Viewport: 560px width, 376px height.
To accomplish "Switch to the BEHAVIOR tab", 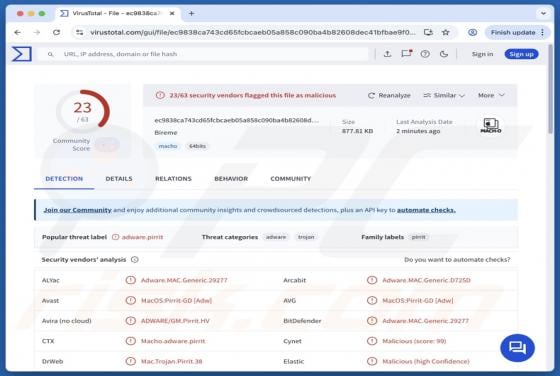I will [231, 179].
